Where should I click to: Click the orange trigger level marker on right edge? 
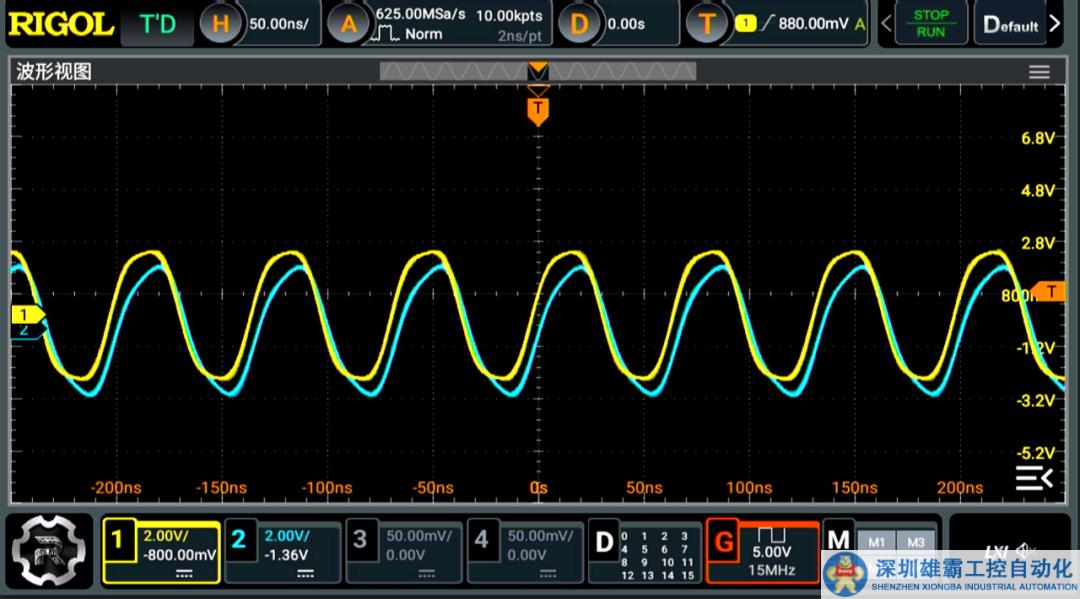pyautogui.click(x=1050, y=291)
